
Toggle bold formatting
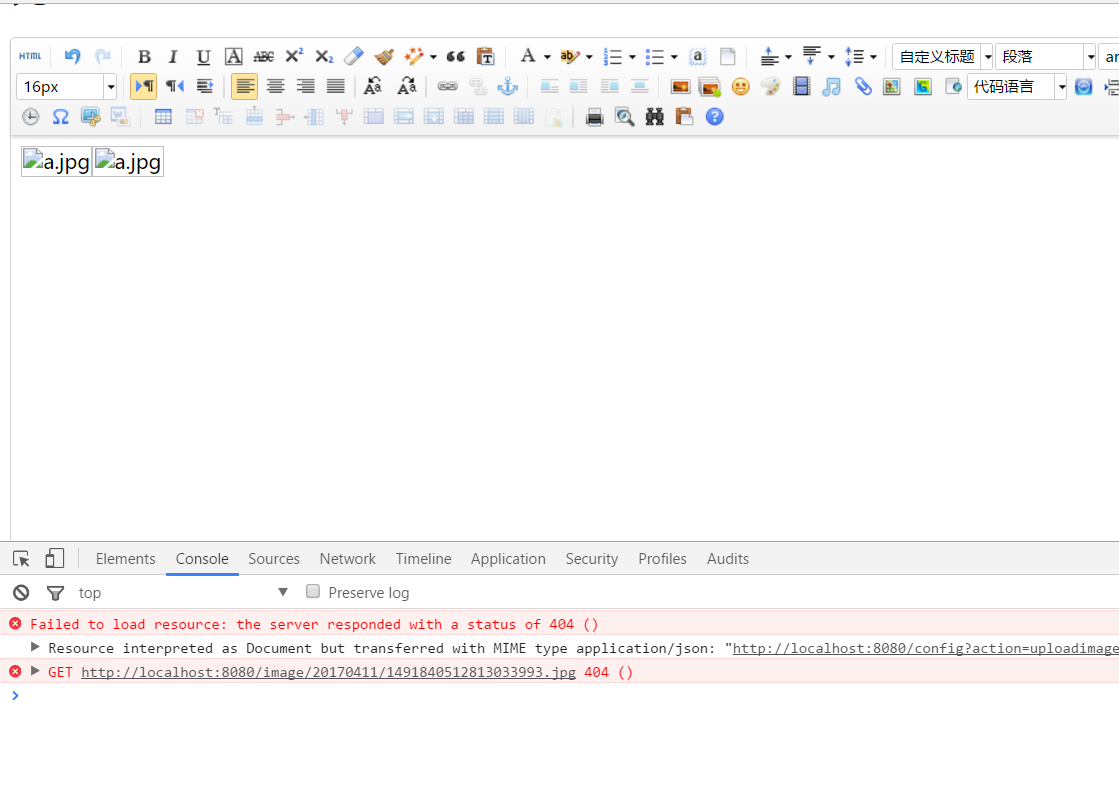coord(144,56)
